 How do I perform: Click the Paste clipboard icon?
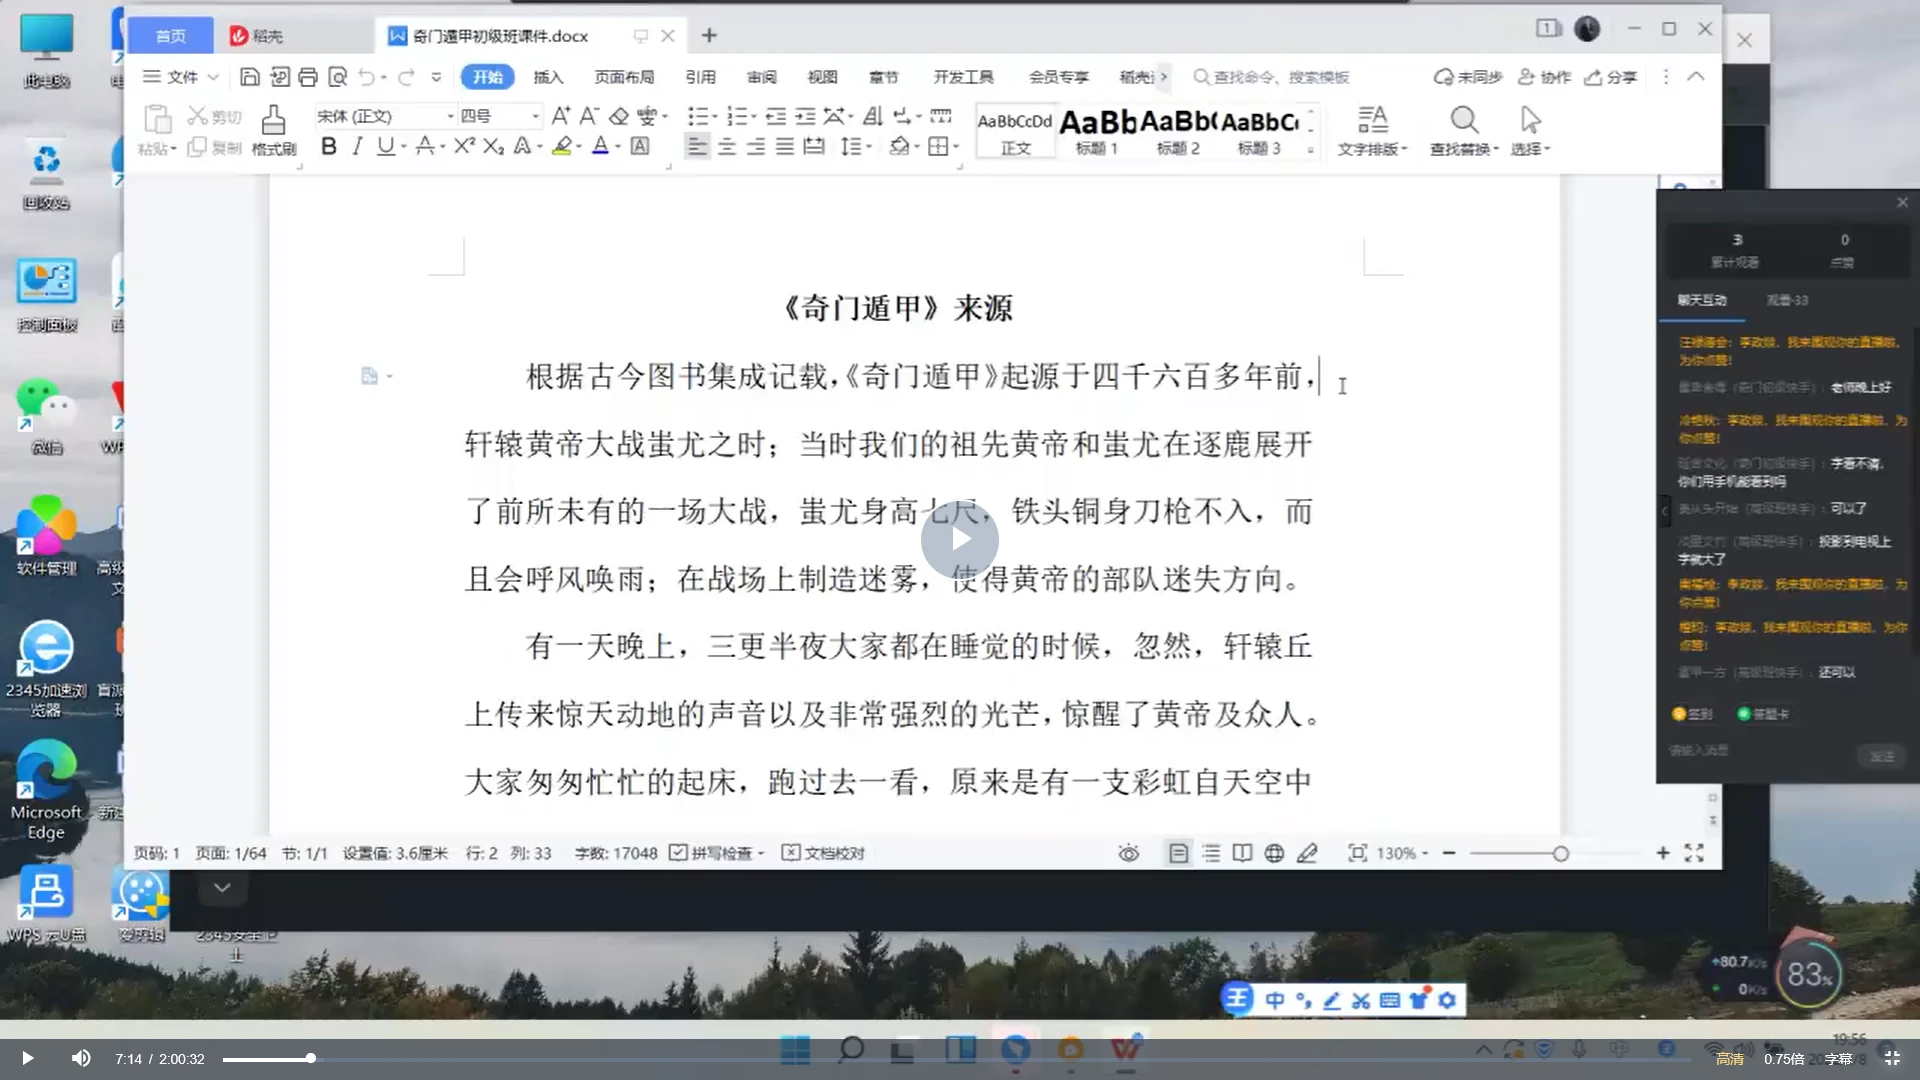coord(157,120)
